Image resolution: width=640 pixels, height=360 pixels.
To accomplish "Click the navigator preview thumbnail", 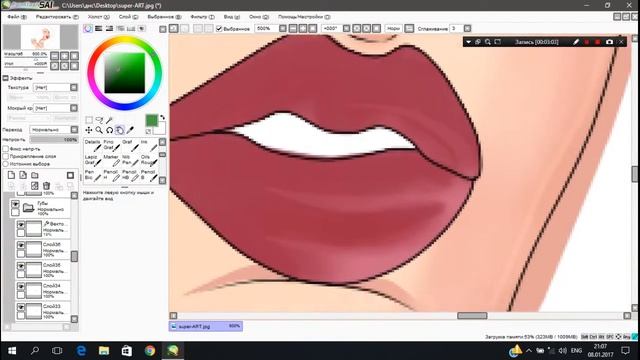I will pos(40,37).
